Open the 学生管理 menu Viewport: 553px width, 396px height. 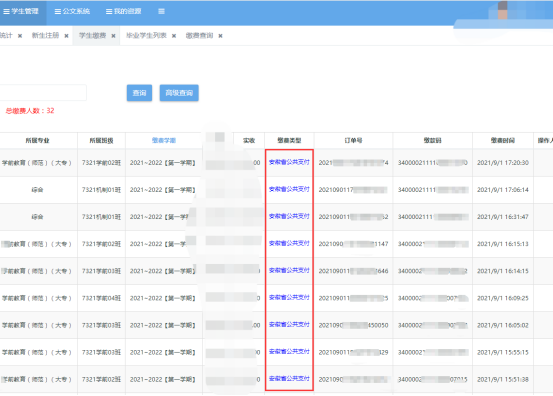pyautogui.click(x=20, y=11)
